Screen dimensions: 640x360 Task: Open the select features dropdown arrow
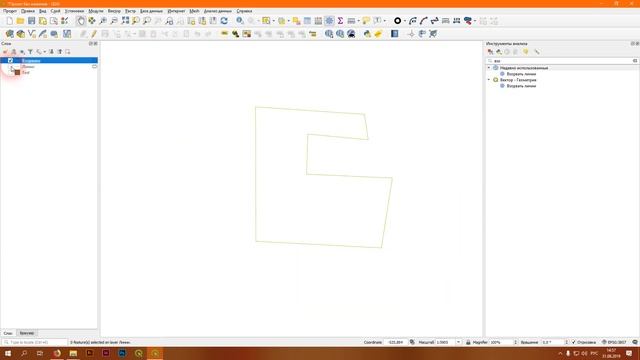[x=273, y=21]
